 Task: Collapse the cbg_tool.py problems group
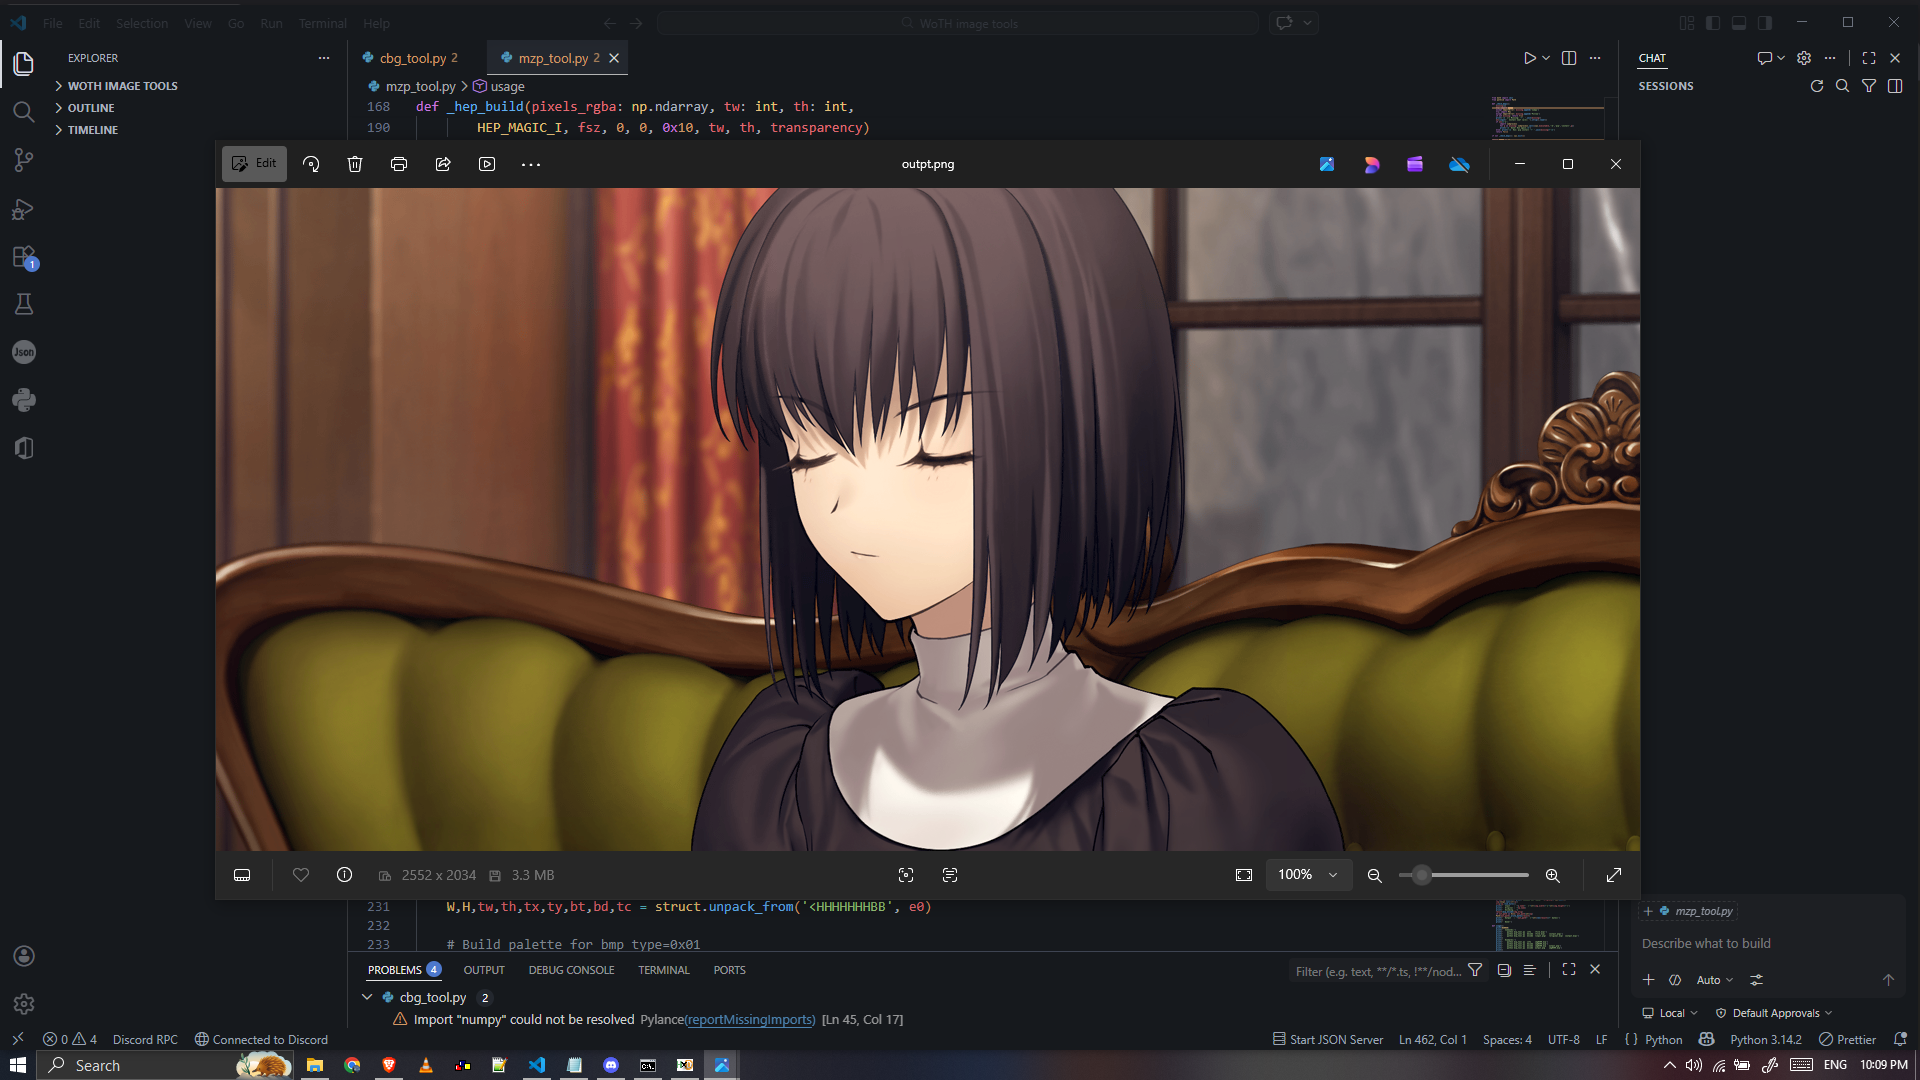click(x=367, y=997)
